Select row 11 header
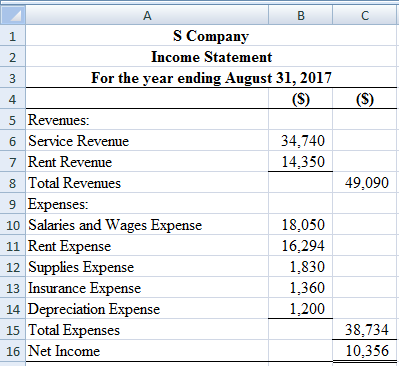This screenshot has width=399, height=366. pyautogui.click(x=13, y=246)
